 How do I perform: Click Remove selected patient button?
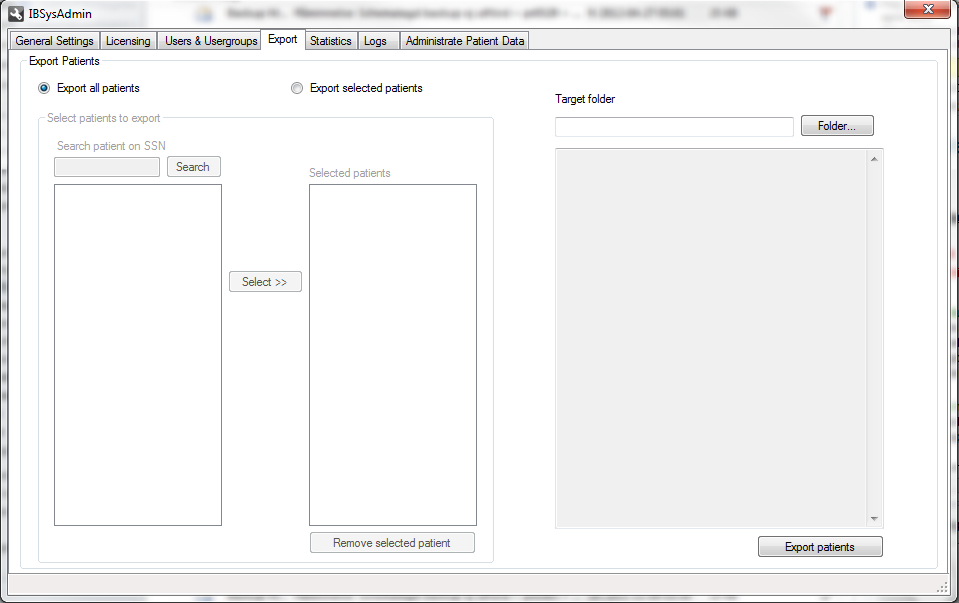tap(392, 543)
